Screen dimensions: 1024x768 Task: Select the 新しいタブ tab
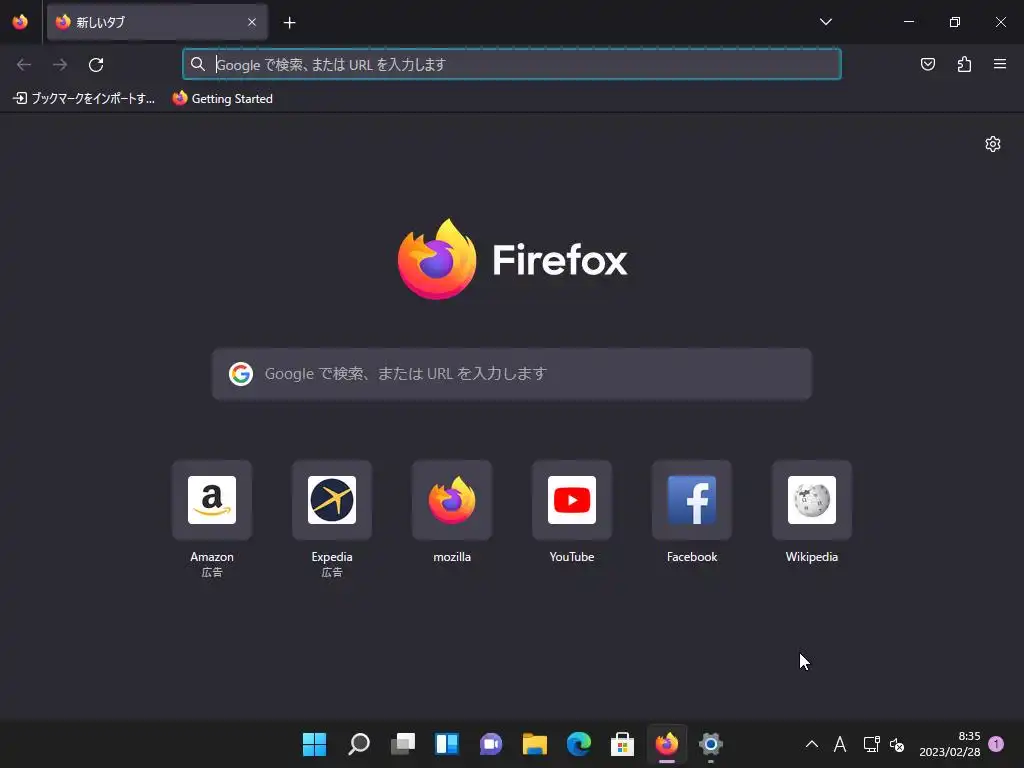pyautogui.click(x=157, y=22)
